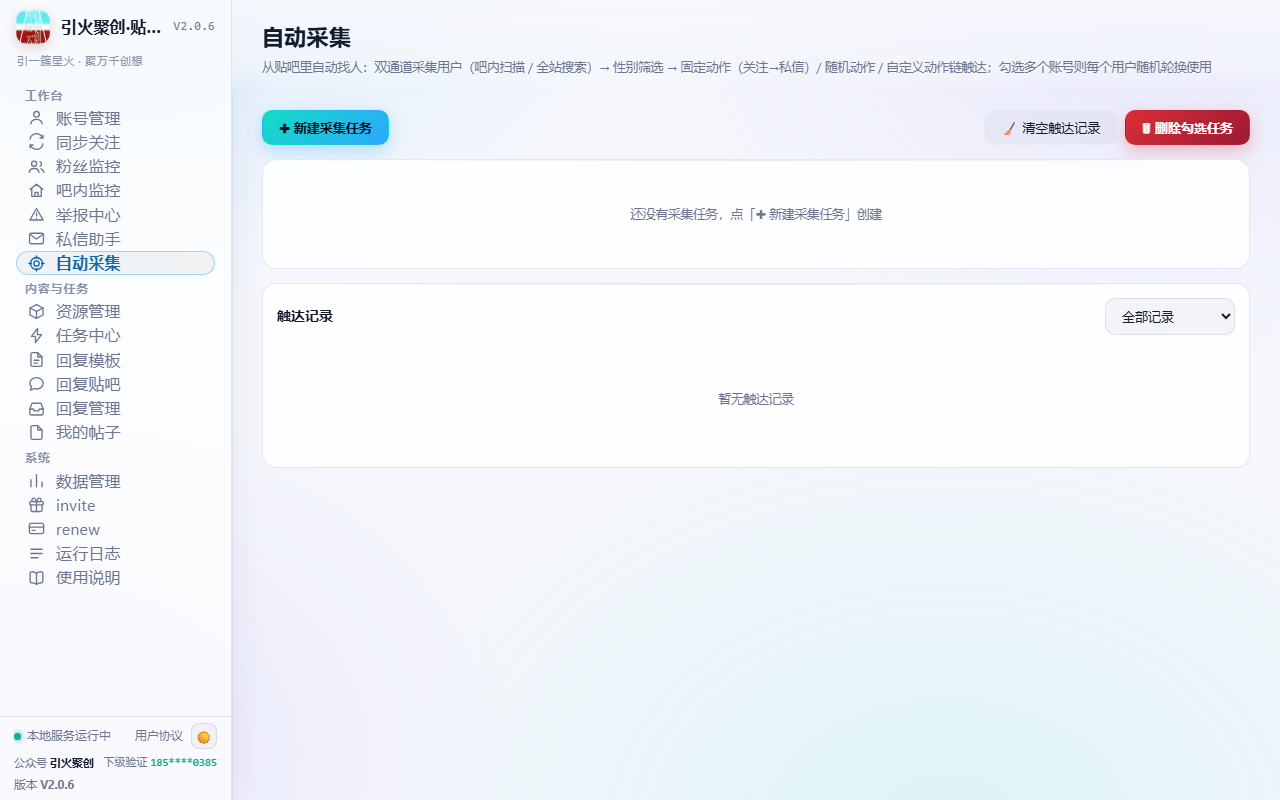The image size is (1280, 800).
Task: Open 数据管理 sidebar label
Action: coord(88,481)
